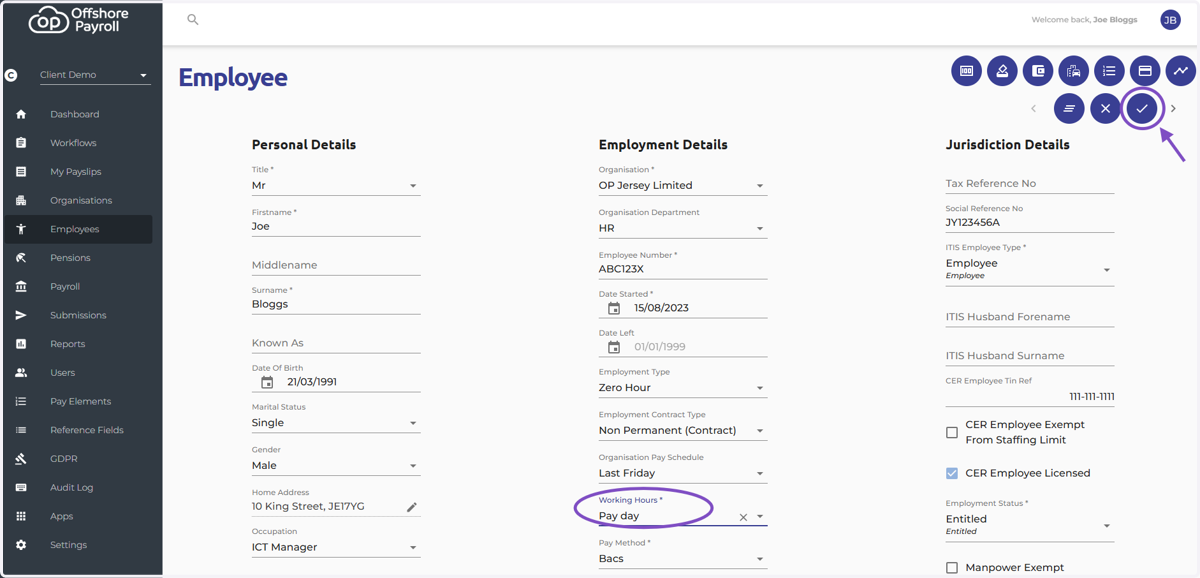Expand the Occupation dropdown
The height and width of the screenshot is (578, 1200).
335,547
